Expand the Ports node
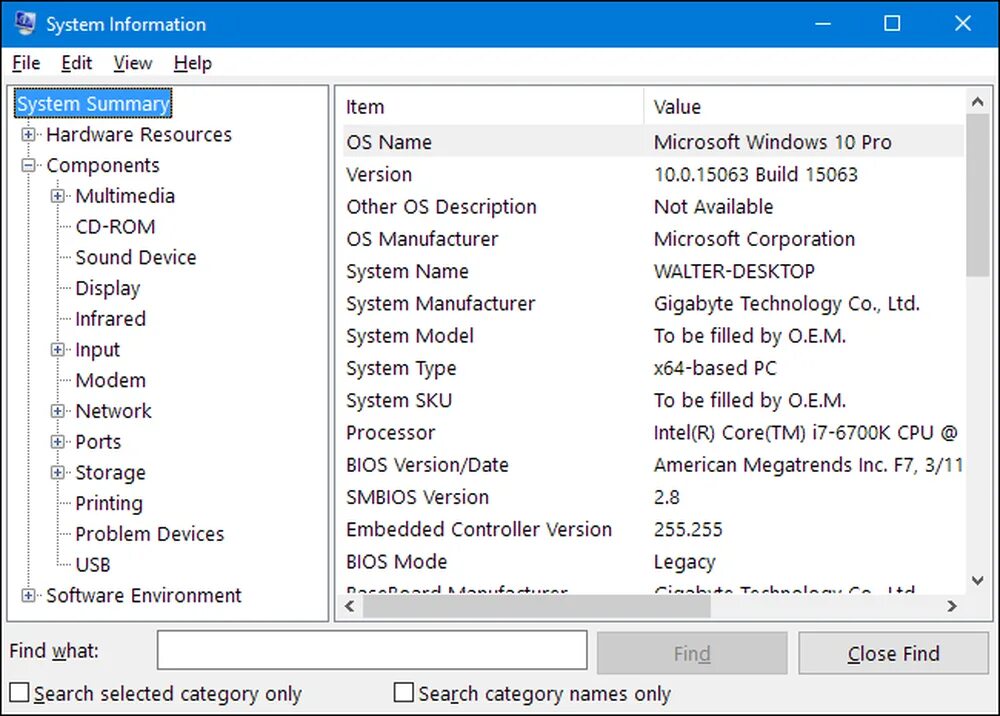 pyautogui.click(x=57, y=441)
